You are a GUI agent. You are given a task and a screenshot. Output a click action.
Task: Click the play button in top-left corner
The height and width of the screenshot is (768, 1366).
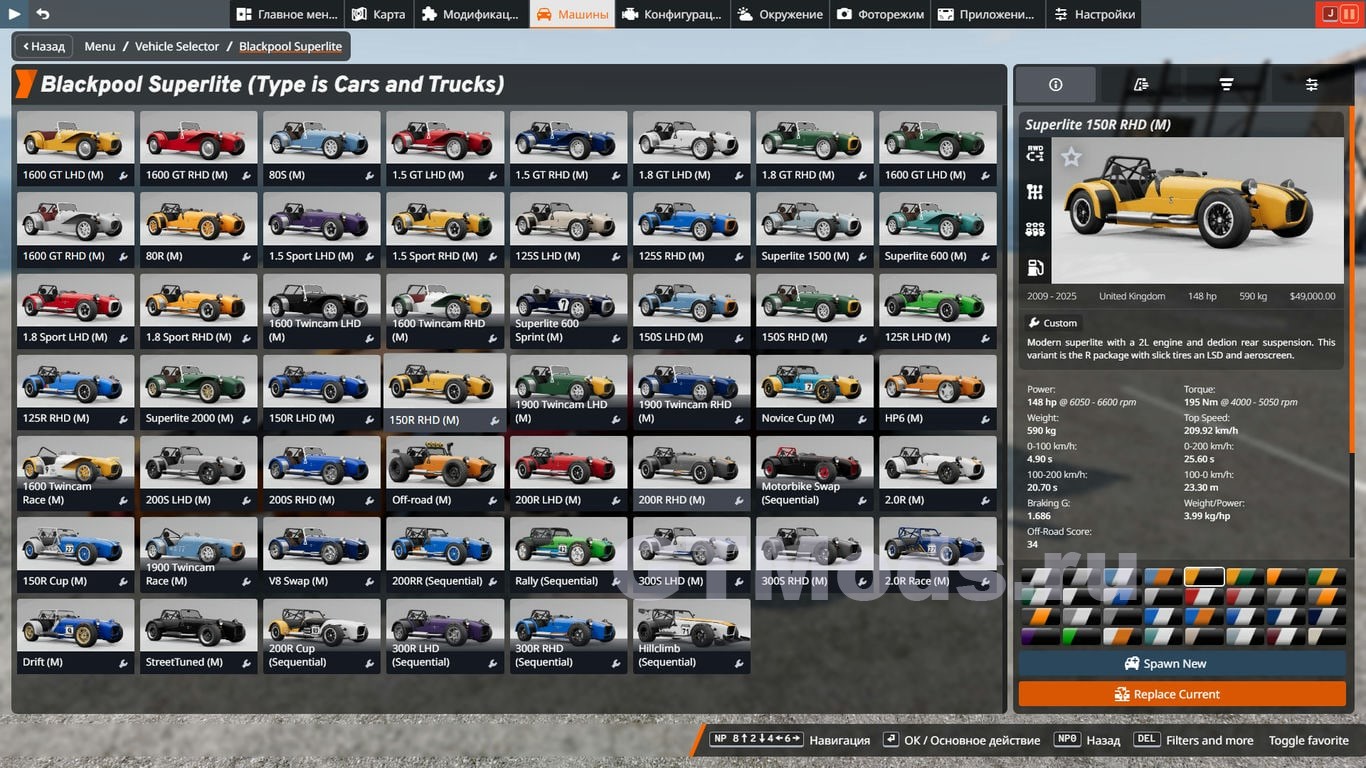(x=14, y=14)
